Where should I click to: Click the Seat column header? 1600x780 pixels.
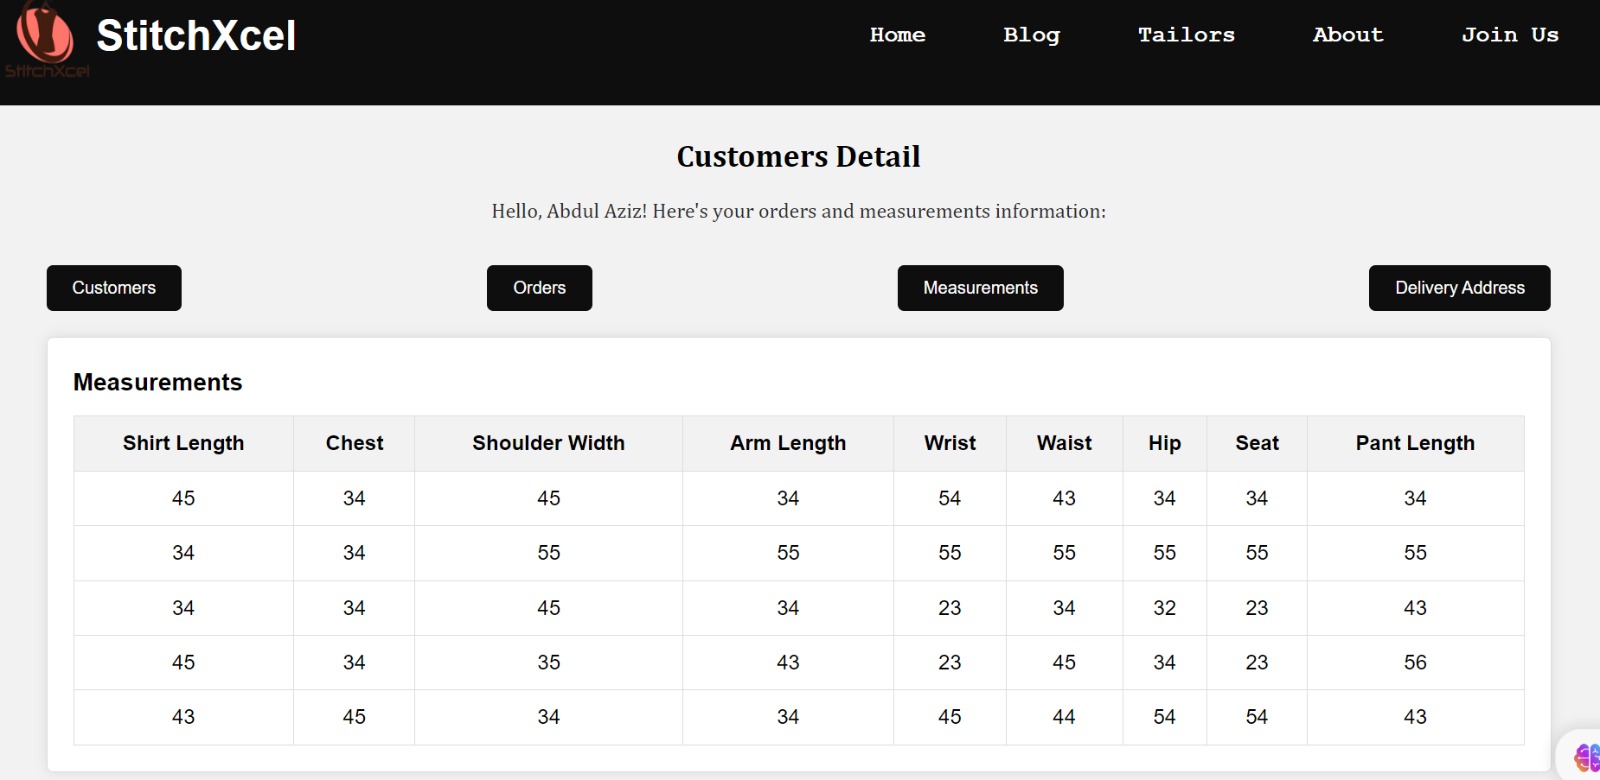(1257, 443)
